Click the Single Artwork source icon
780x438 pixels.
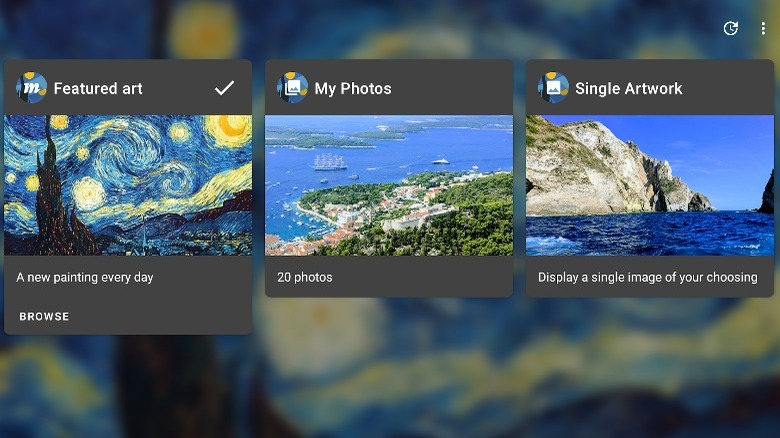553,88
